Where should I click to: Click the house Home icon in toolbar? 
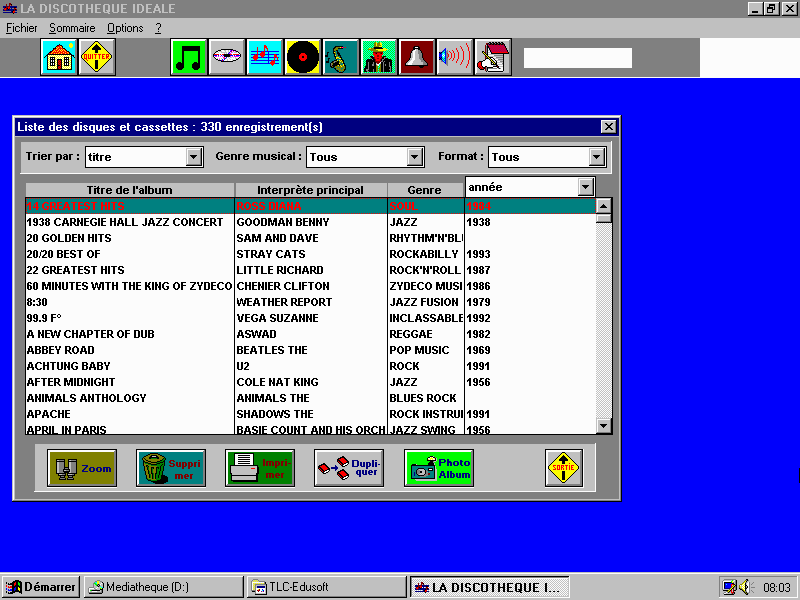point(59,57)
